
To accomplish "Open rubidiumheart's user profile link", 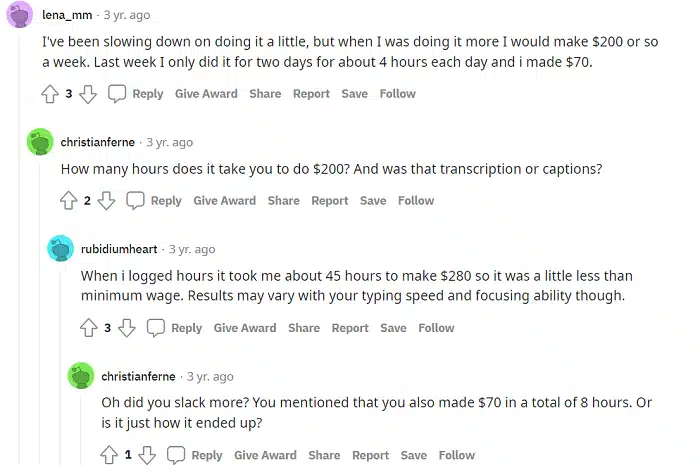I will click(119, 249).
